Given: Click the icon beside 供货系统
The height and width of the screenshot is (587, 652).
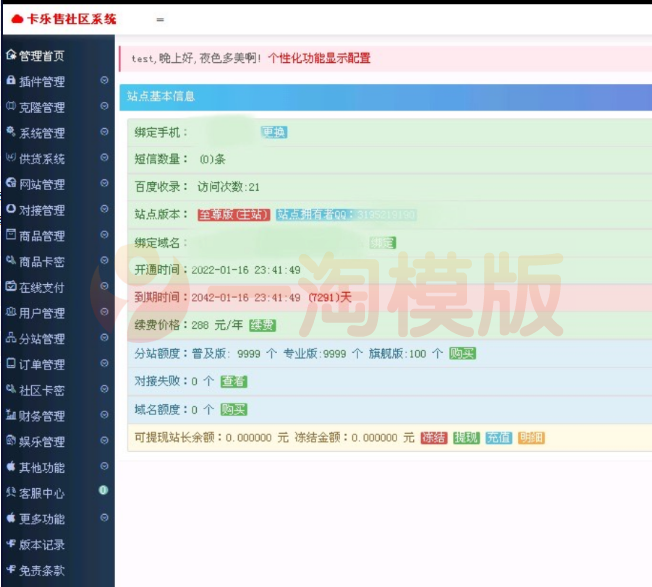Looking at the screenshot, I should pyautogui.click(x=11, y=158).
